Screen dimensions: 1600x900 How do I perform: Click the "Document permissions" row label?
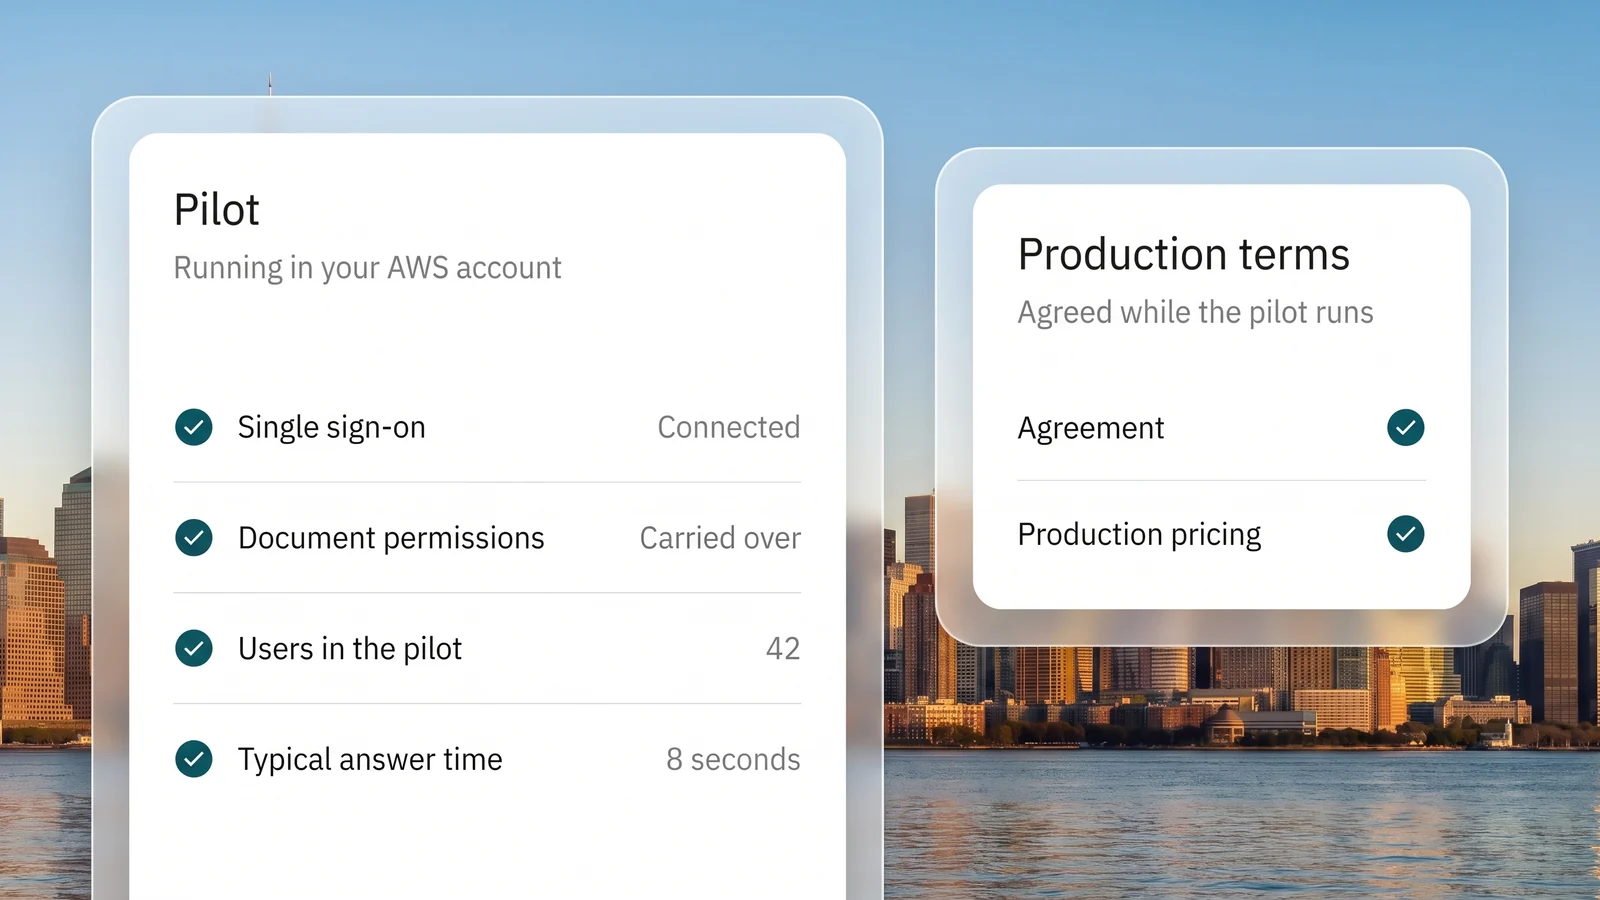[x=391, y=539]
